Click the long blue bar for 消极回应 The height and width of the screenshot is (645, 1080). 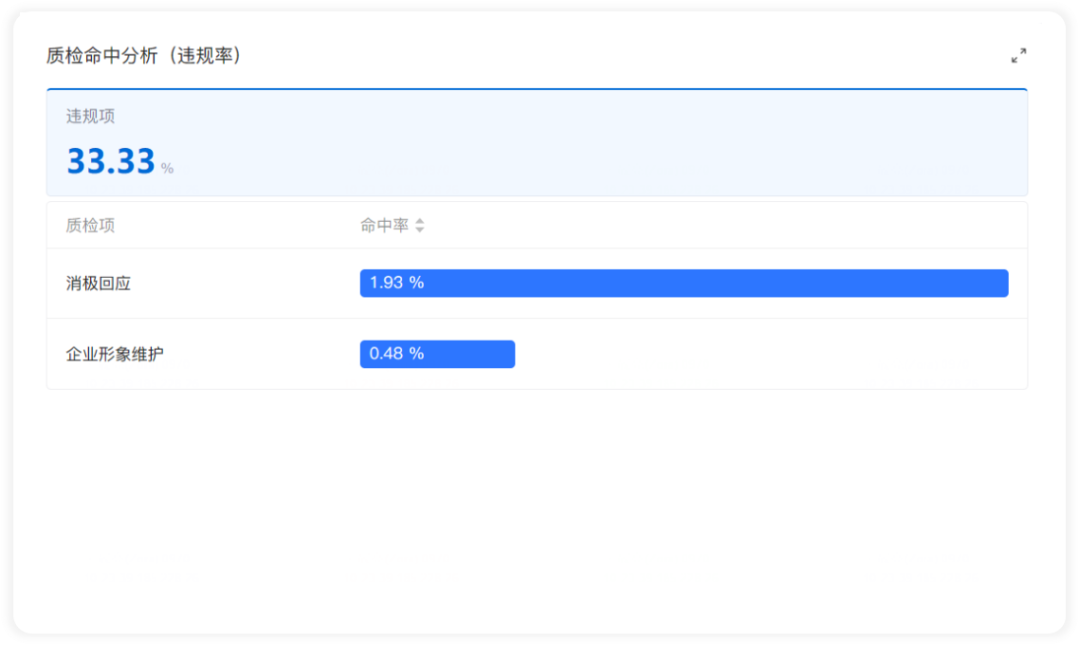[684, 283]
